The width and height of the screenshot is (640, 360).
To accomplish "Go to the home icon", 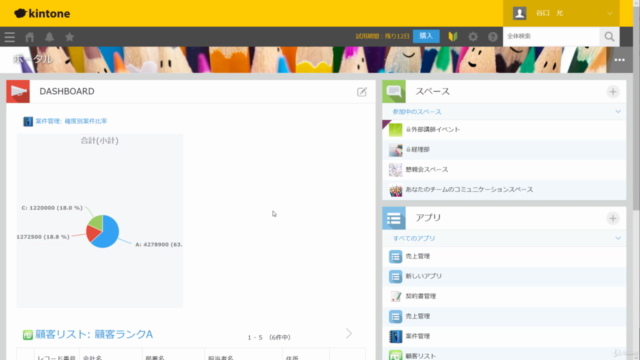I will click(30, 37).
